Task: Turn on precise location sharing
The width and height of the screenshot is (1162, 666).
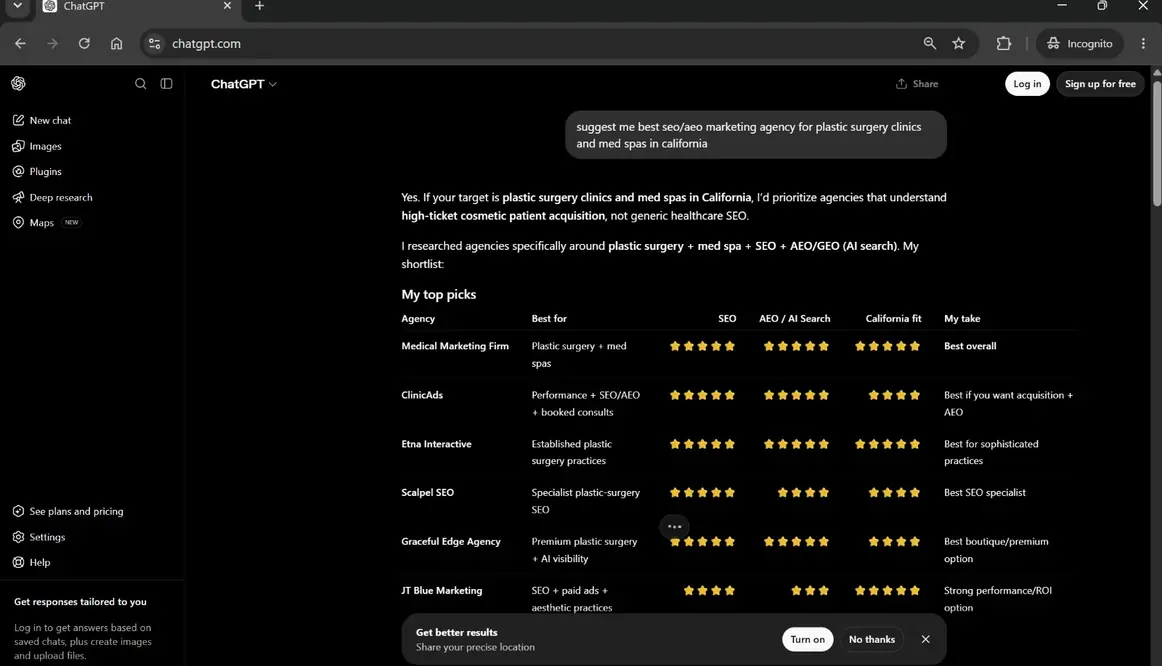Action: click(x=808, y=639)
